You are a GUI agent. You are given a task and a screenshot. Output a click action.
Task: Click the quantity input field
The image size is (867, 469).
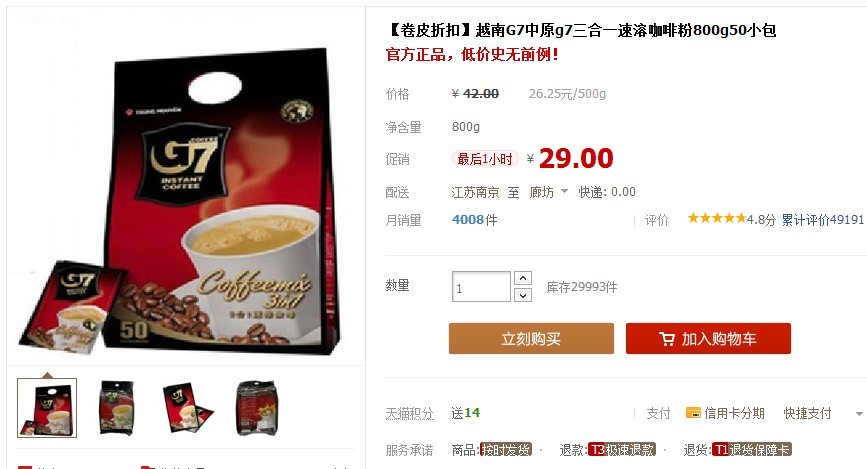pos(481,286)
